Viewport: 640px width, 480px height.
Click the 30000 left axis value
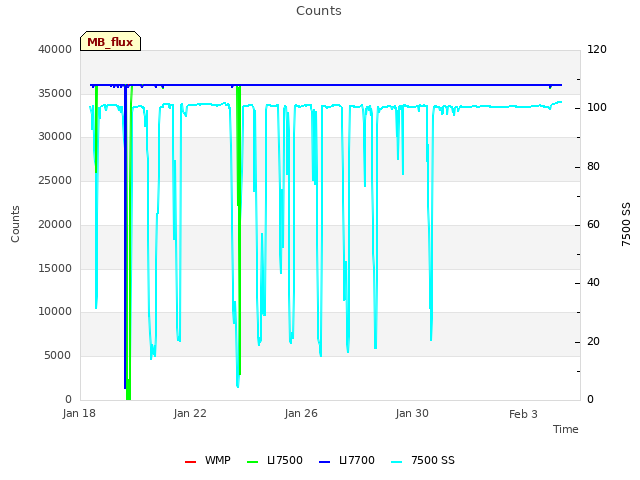(55, 136)
